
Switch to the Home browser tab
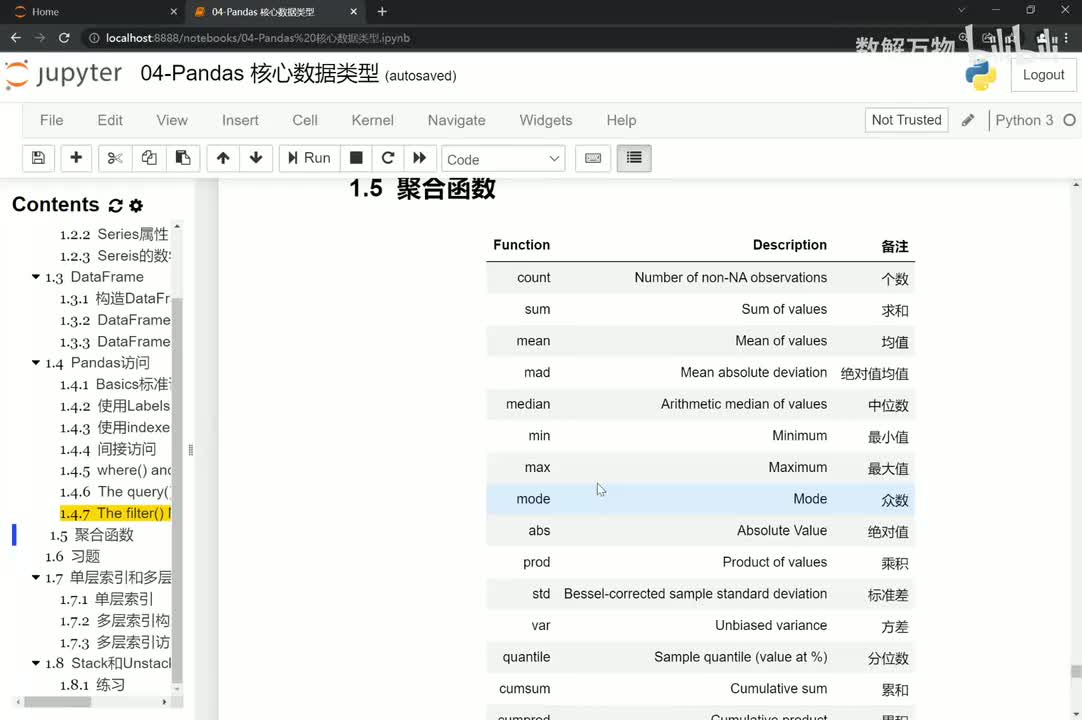[x=91, y=12]
